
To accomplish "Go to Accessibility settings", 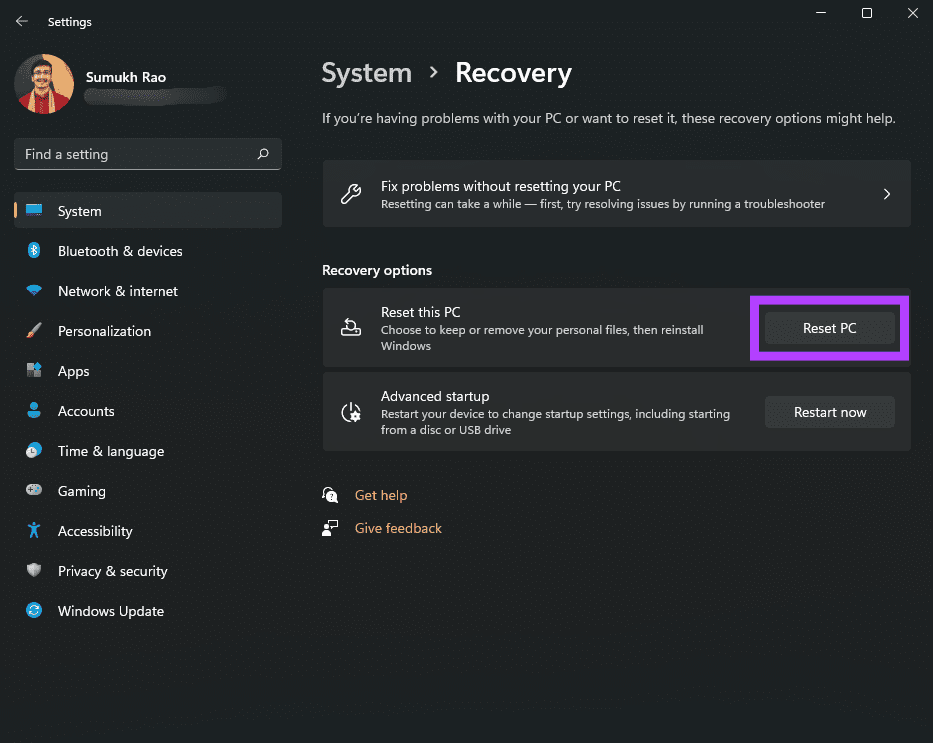I will 148,531.
